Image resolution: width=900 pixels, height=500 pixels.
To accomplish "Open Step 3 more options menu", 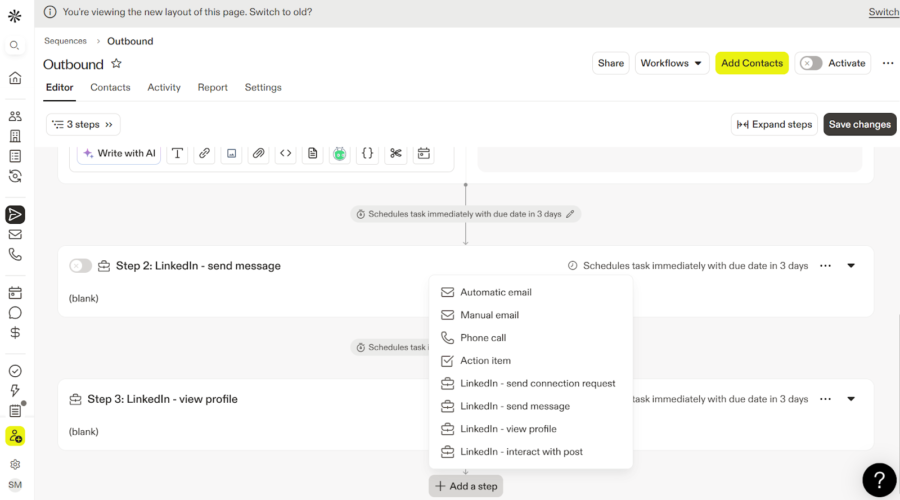I will [x=825, y=399].
